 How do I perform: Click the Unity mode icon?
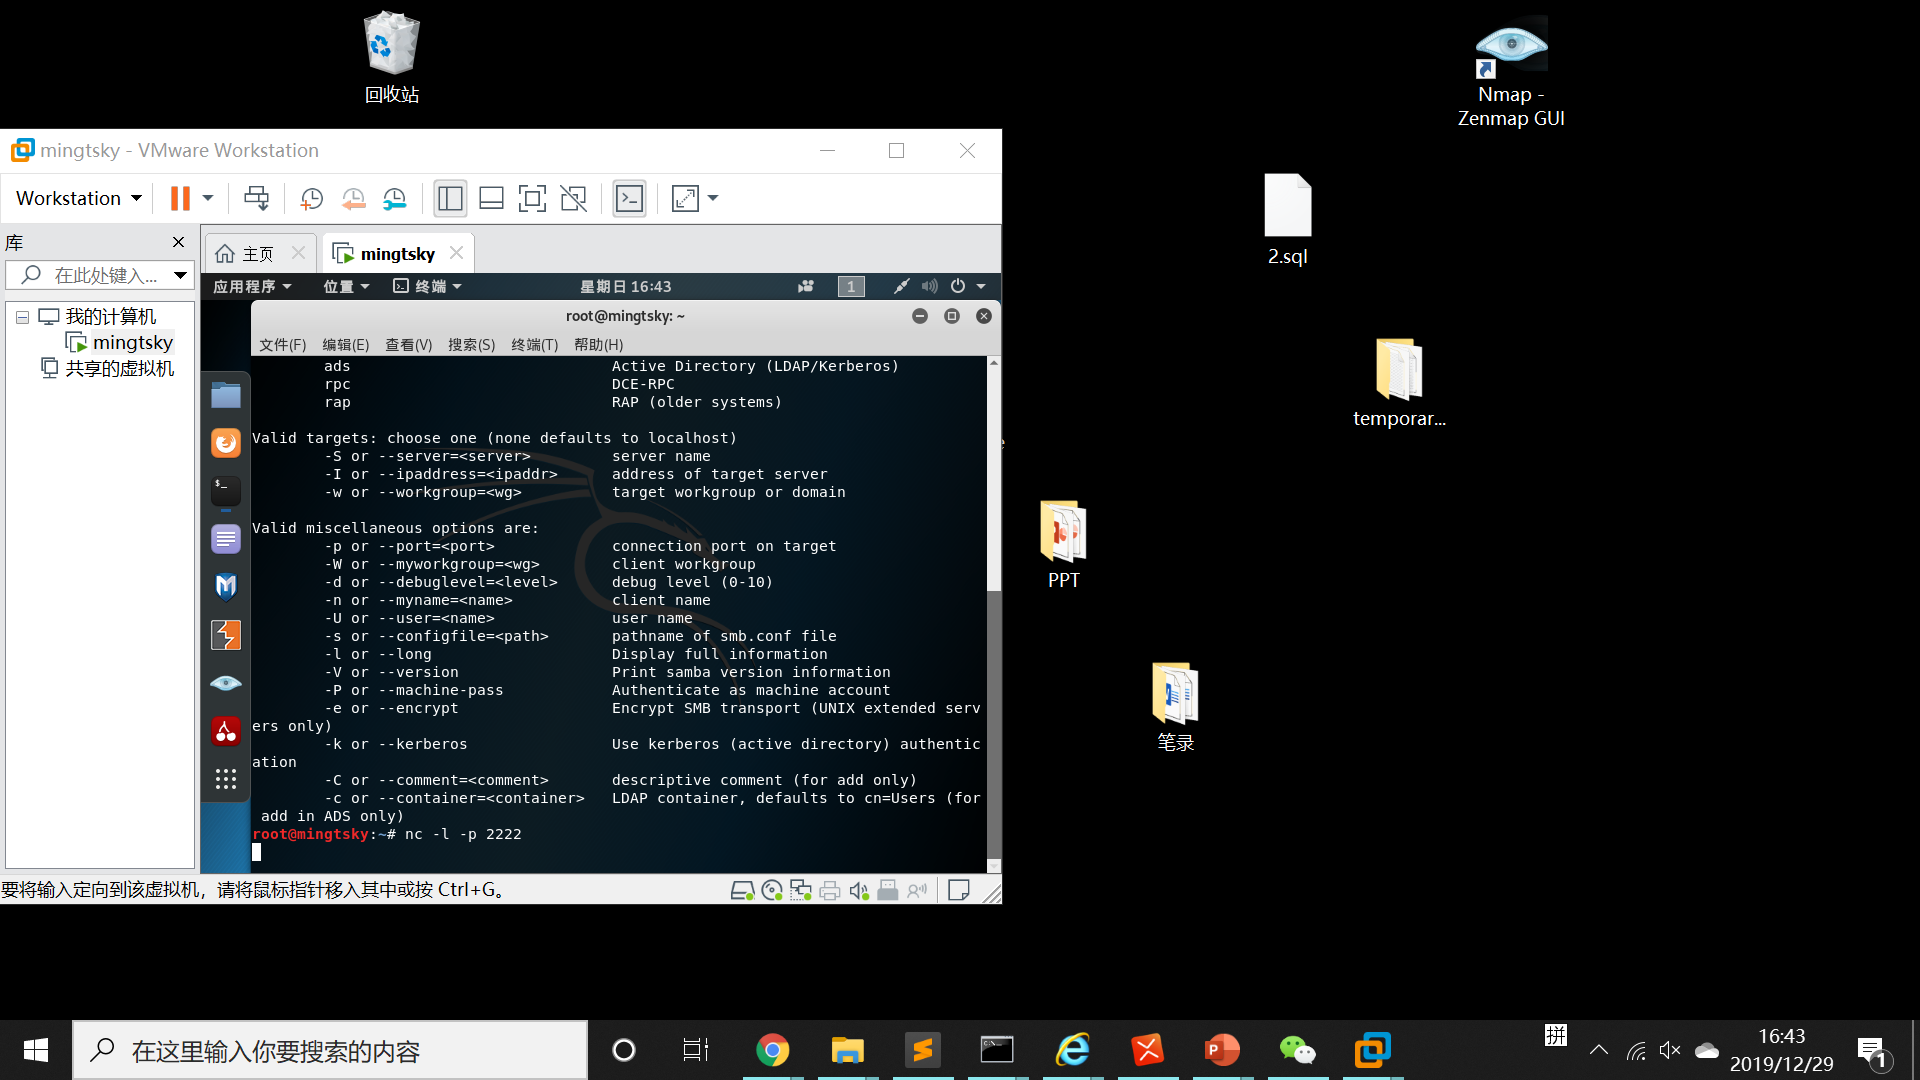pyautogui.click(x=574, y=198)
